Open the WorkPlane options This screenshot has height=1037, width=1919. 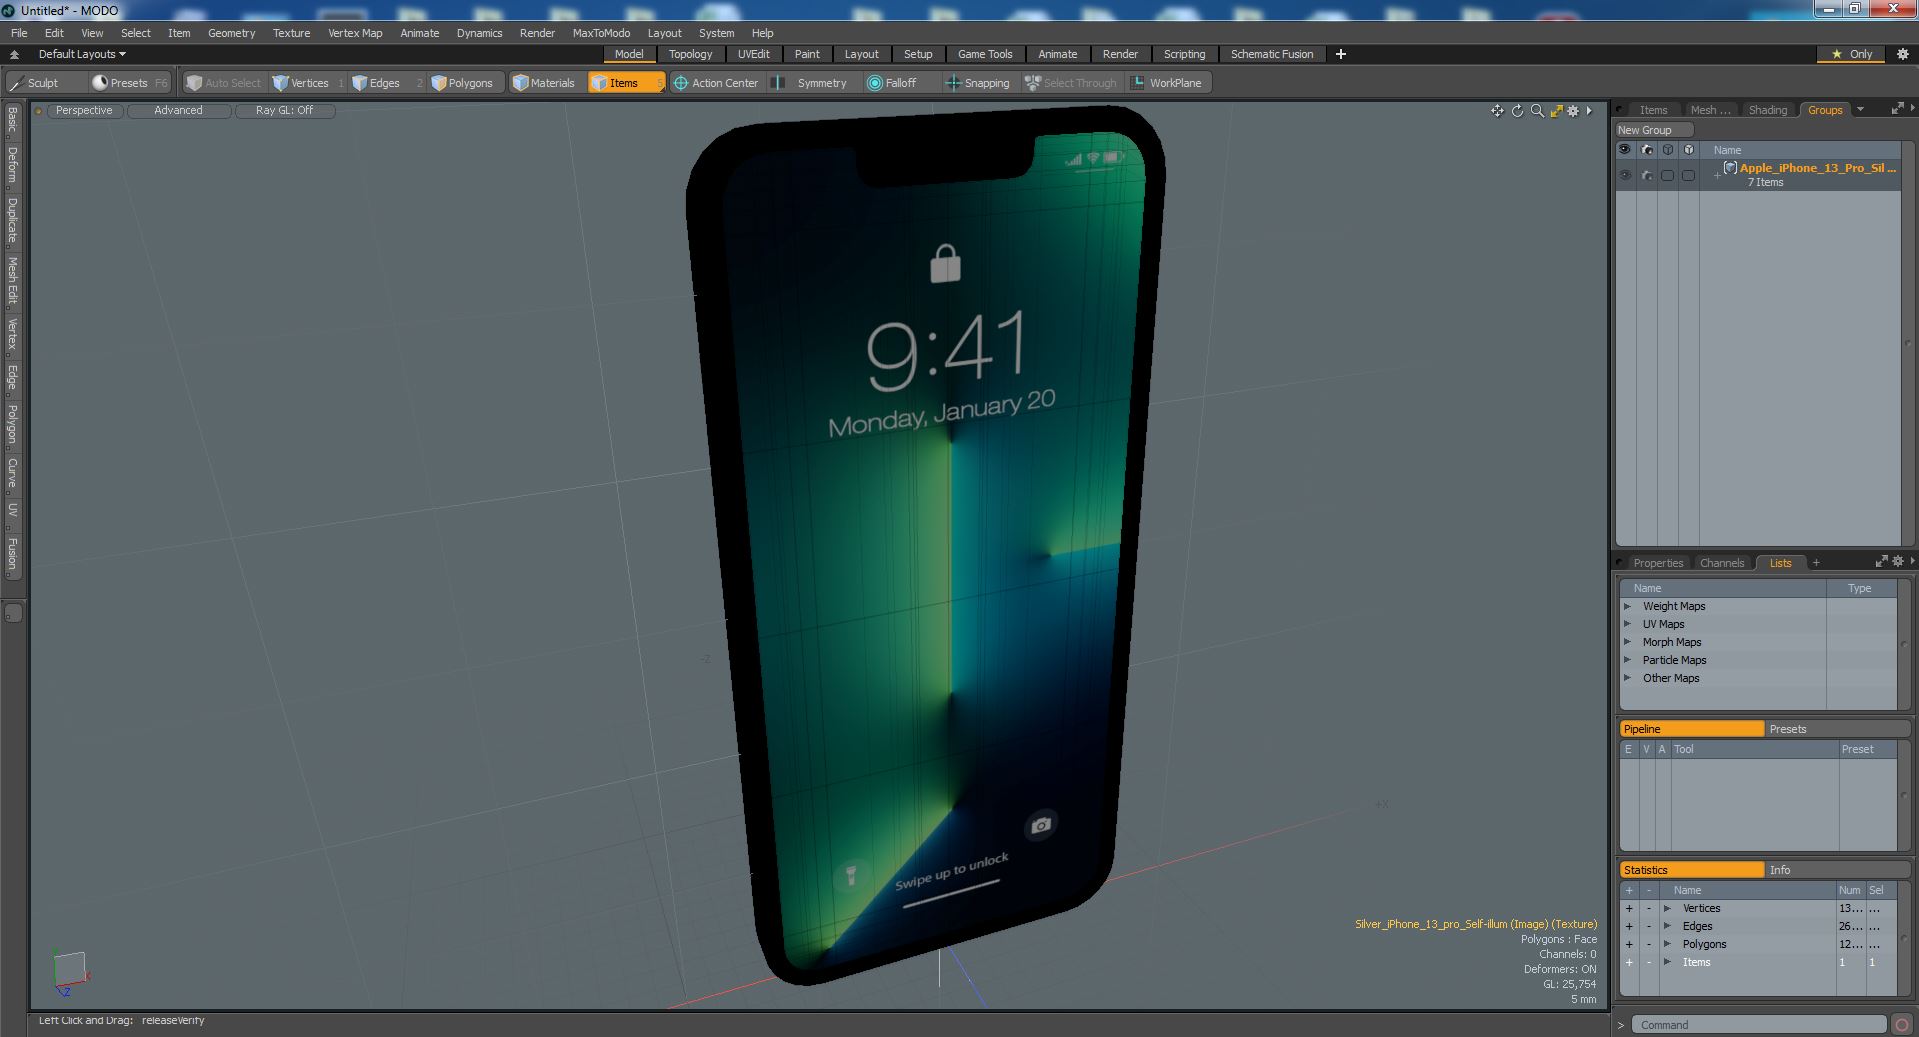tap(1167, 83)
